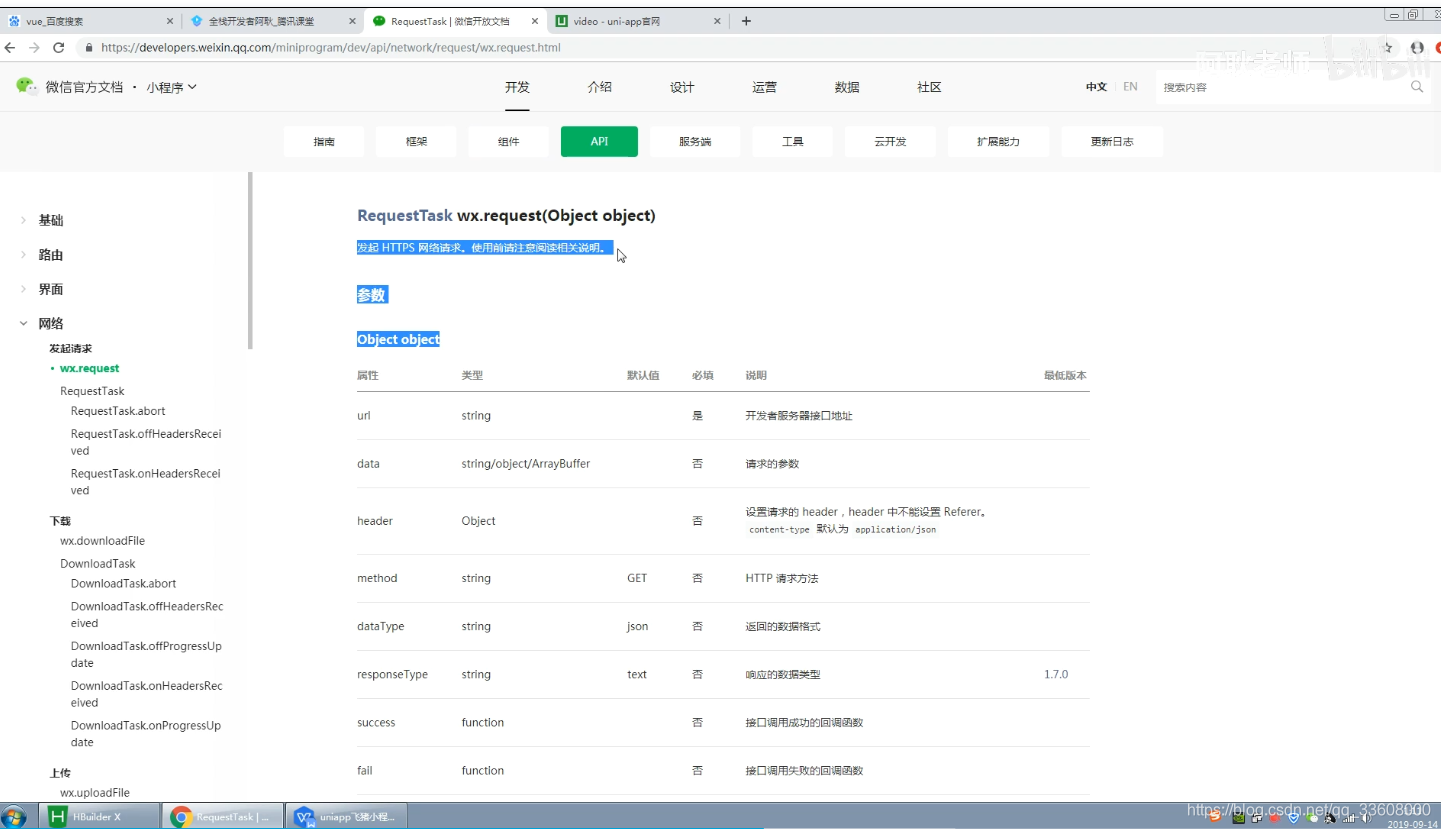
Task: Open the 框架 section button
Action: [416, 142]
